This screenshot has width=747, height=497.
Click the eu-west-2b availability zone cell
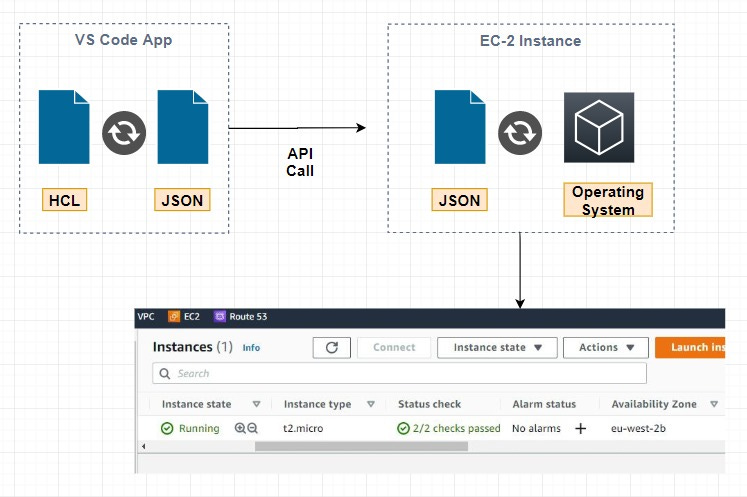[638, 428]
